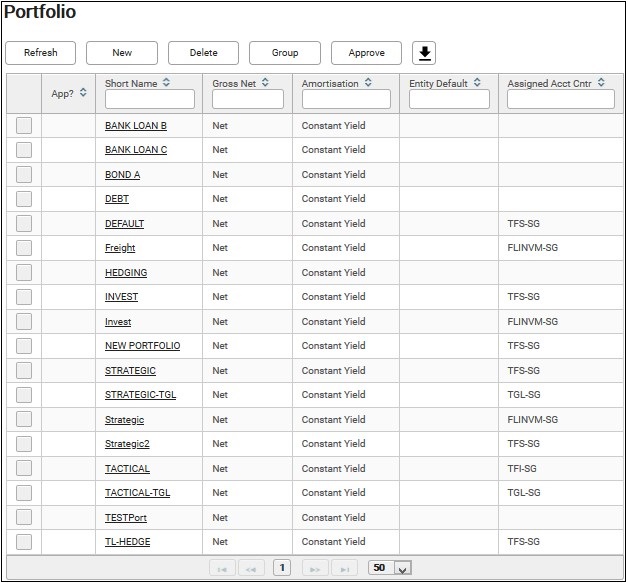The image size is (628, 583).
Task: Select the HEDGING row checkbox
Action: pos(24,273)
